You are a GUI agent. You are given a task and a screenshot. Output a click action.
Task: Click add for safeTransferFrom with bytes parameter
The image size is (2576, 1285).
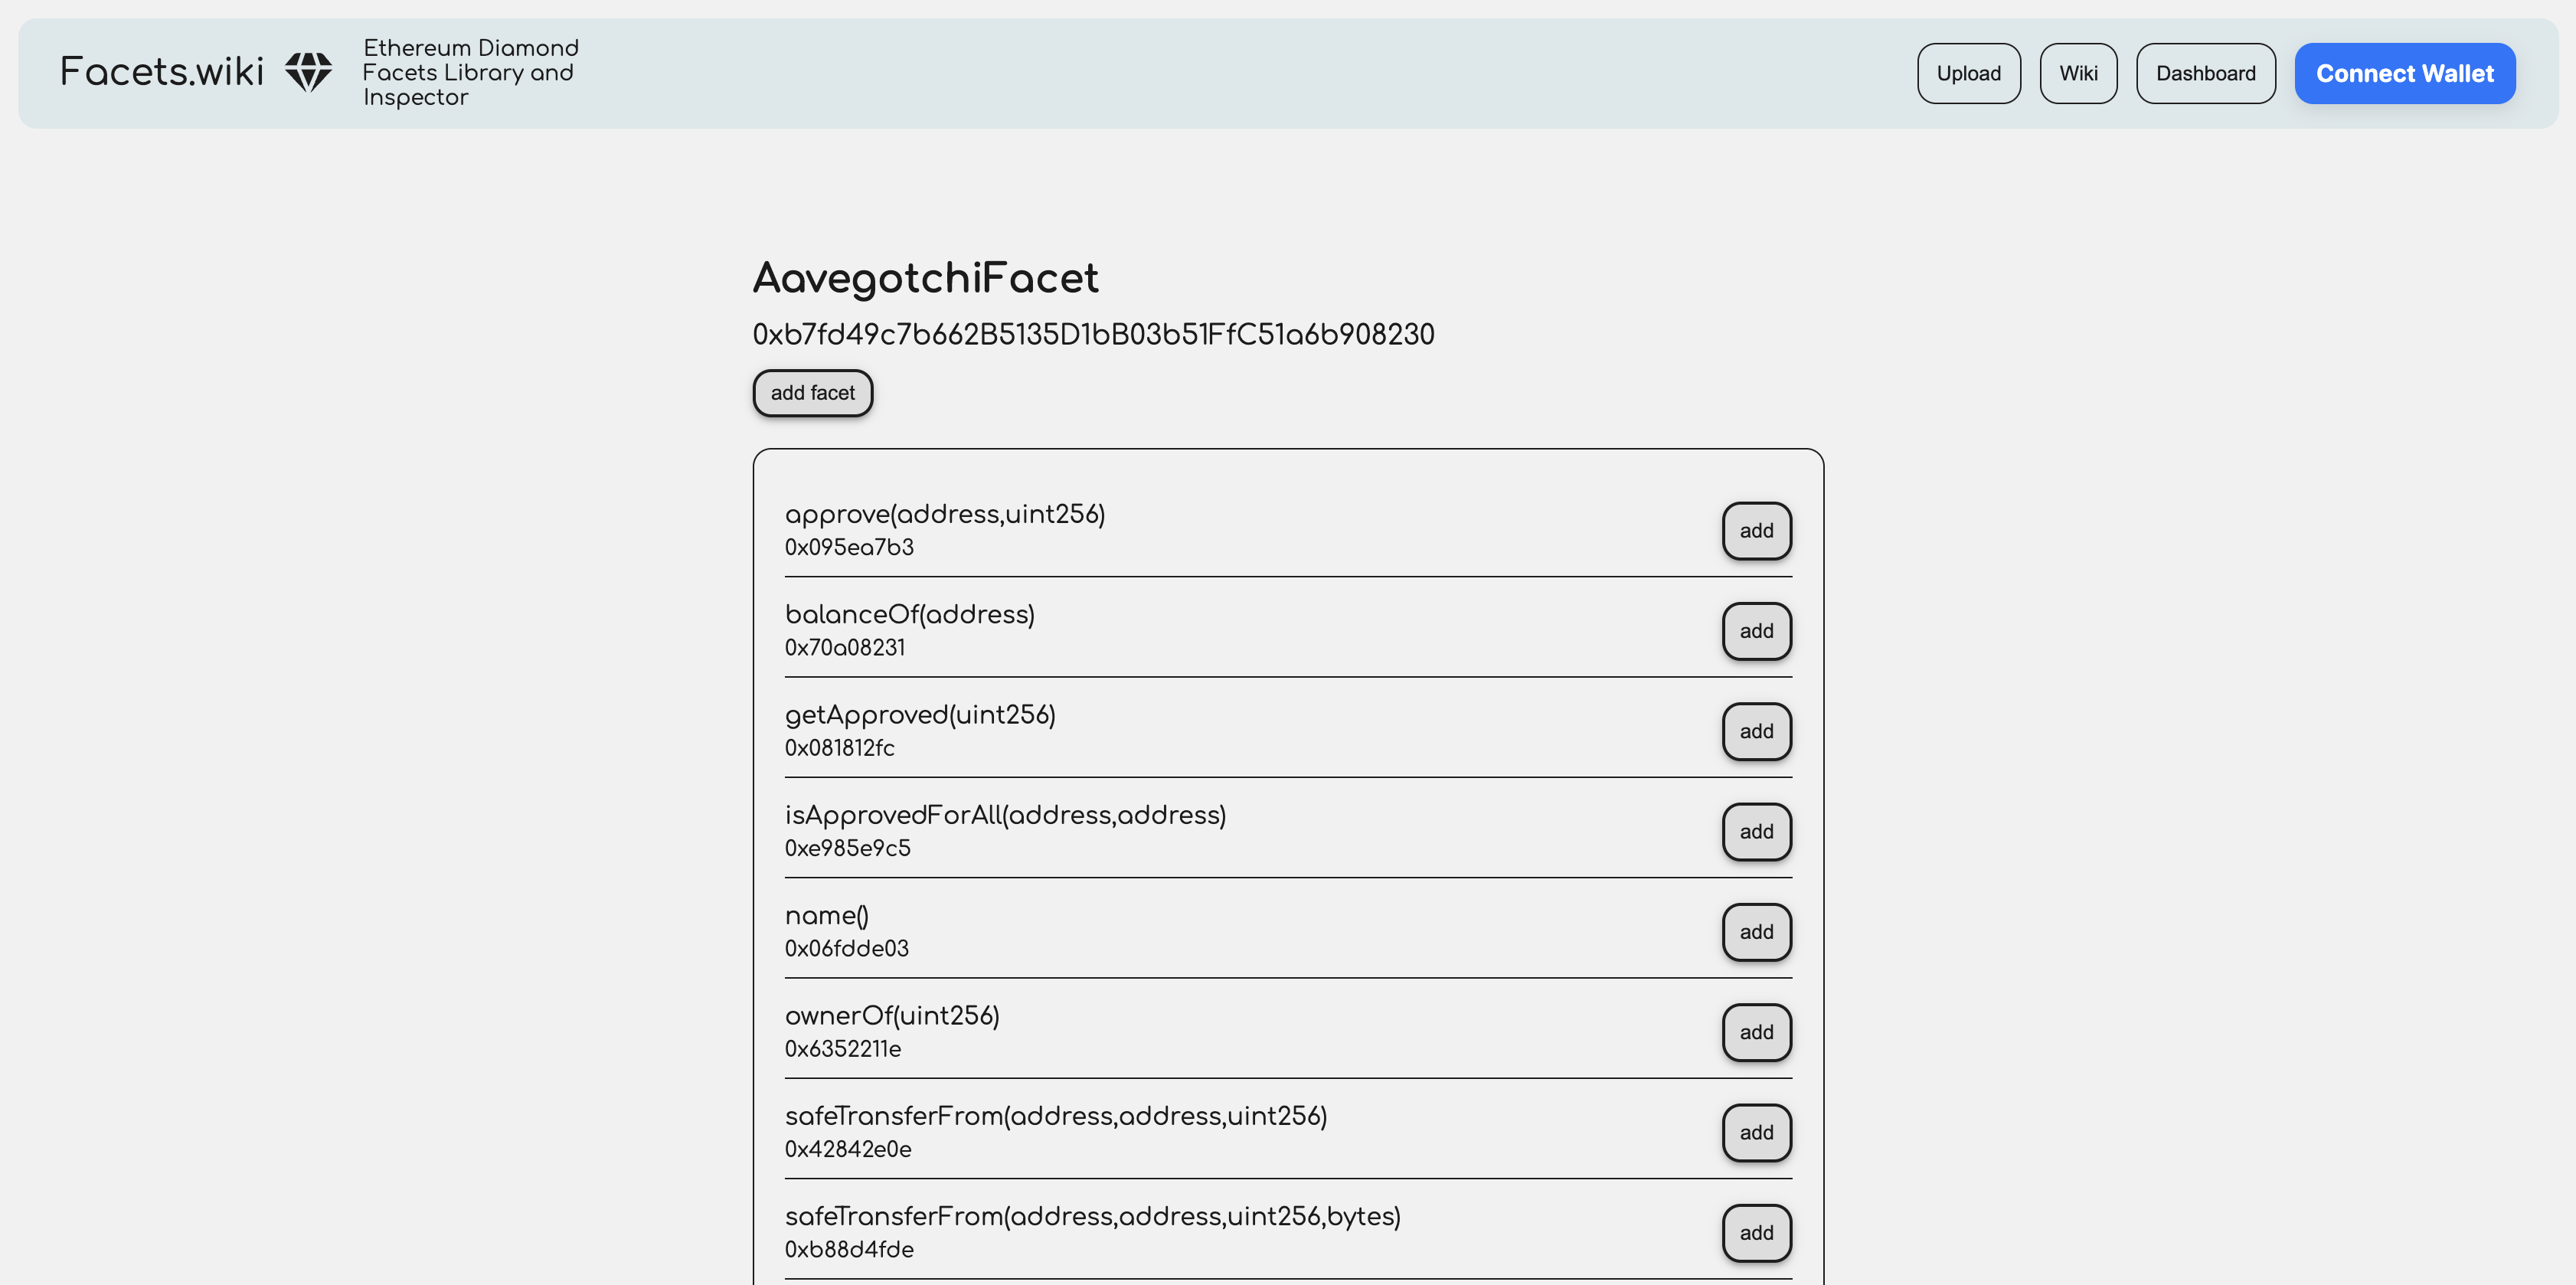1756,1232
